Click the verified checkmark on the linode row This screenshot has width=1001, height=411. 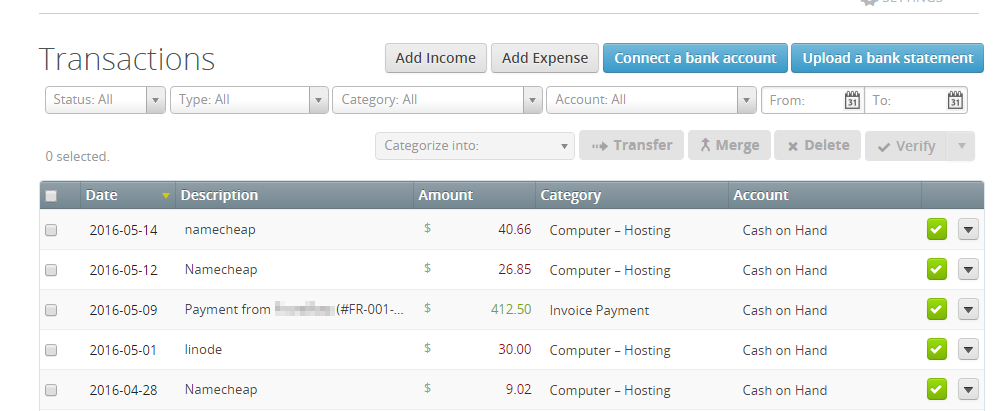(937, 350)
